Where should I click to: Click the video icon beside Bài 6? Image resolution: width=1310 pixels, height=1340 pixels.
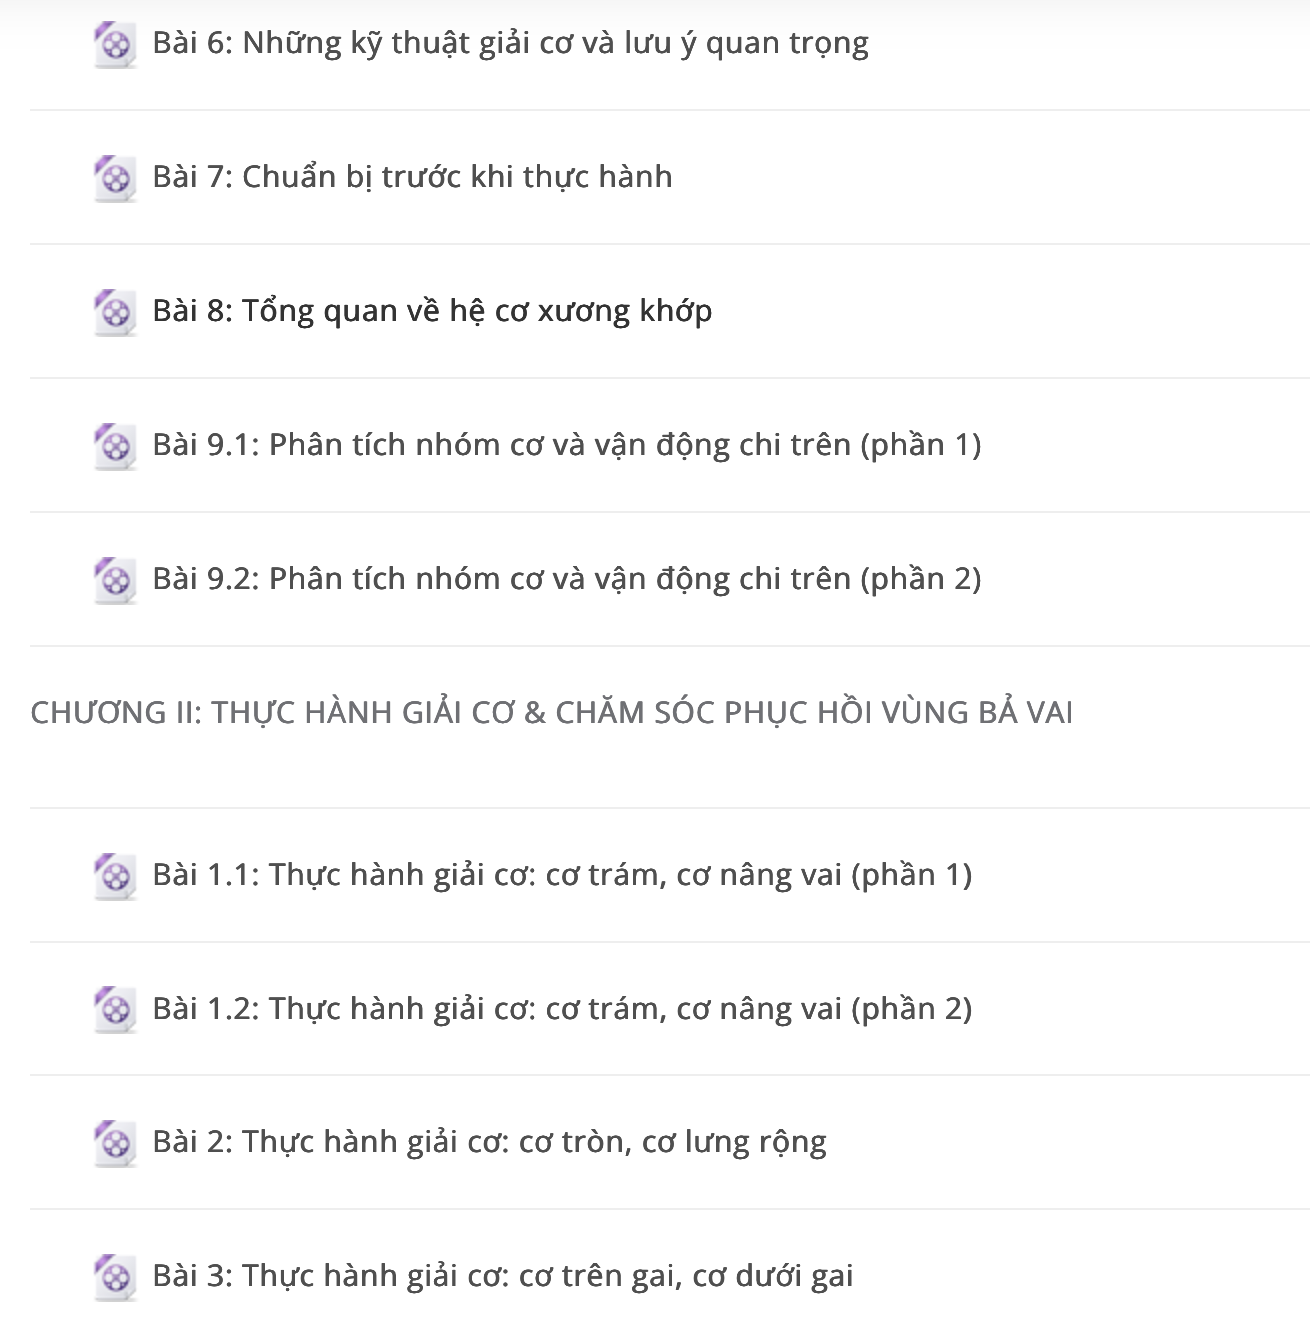[x=115, y=45]
